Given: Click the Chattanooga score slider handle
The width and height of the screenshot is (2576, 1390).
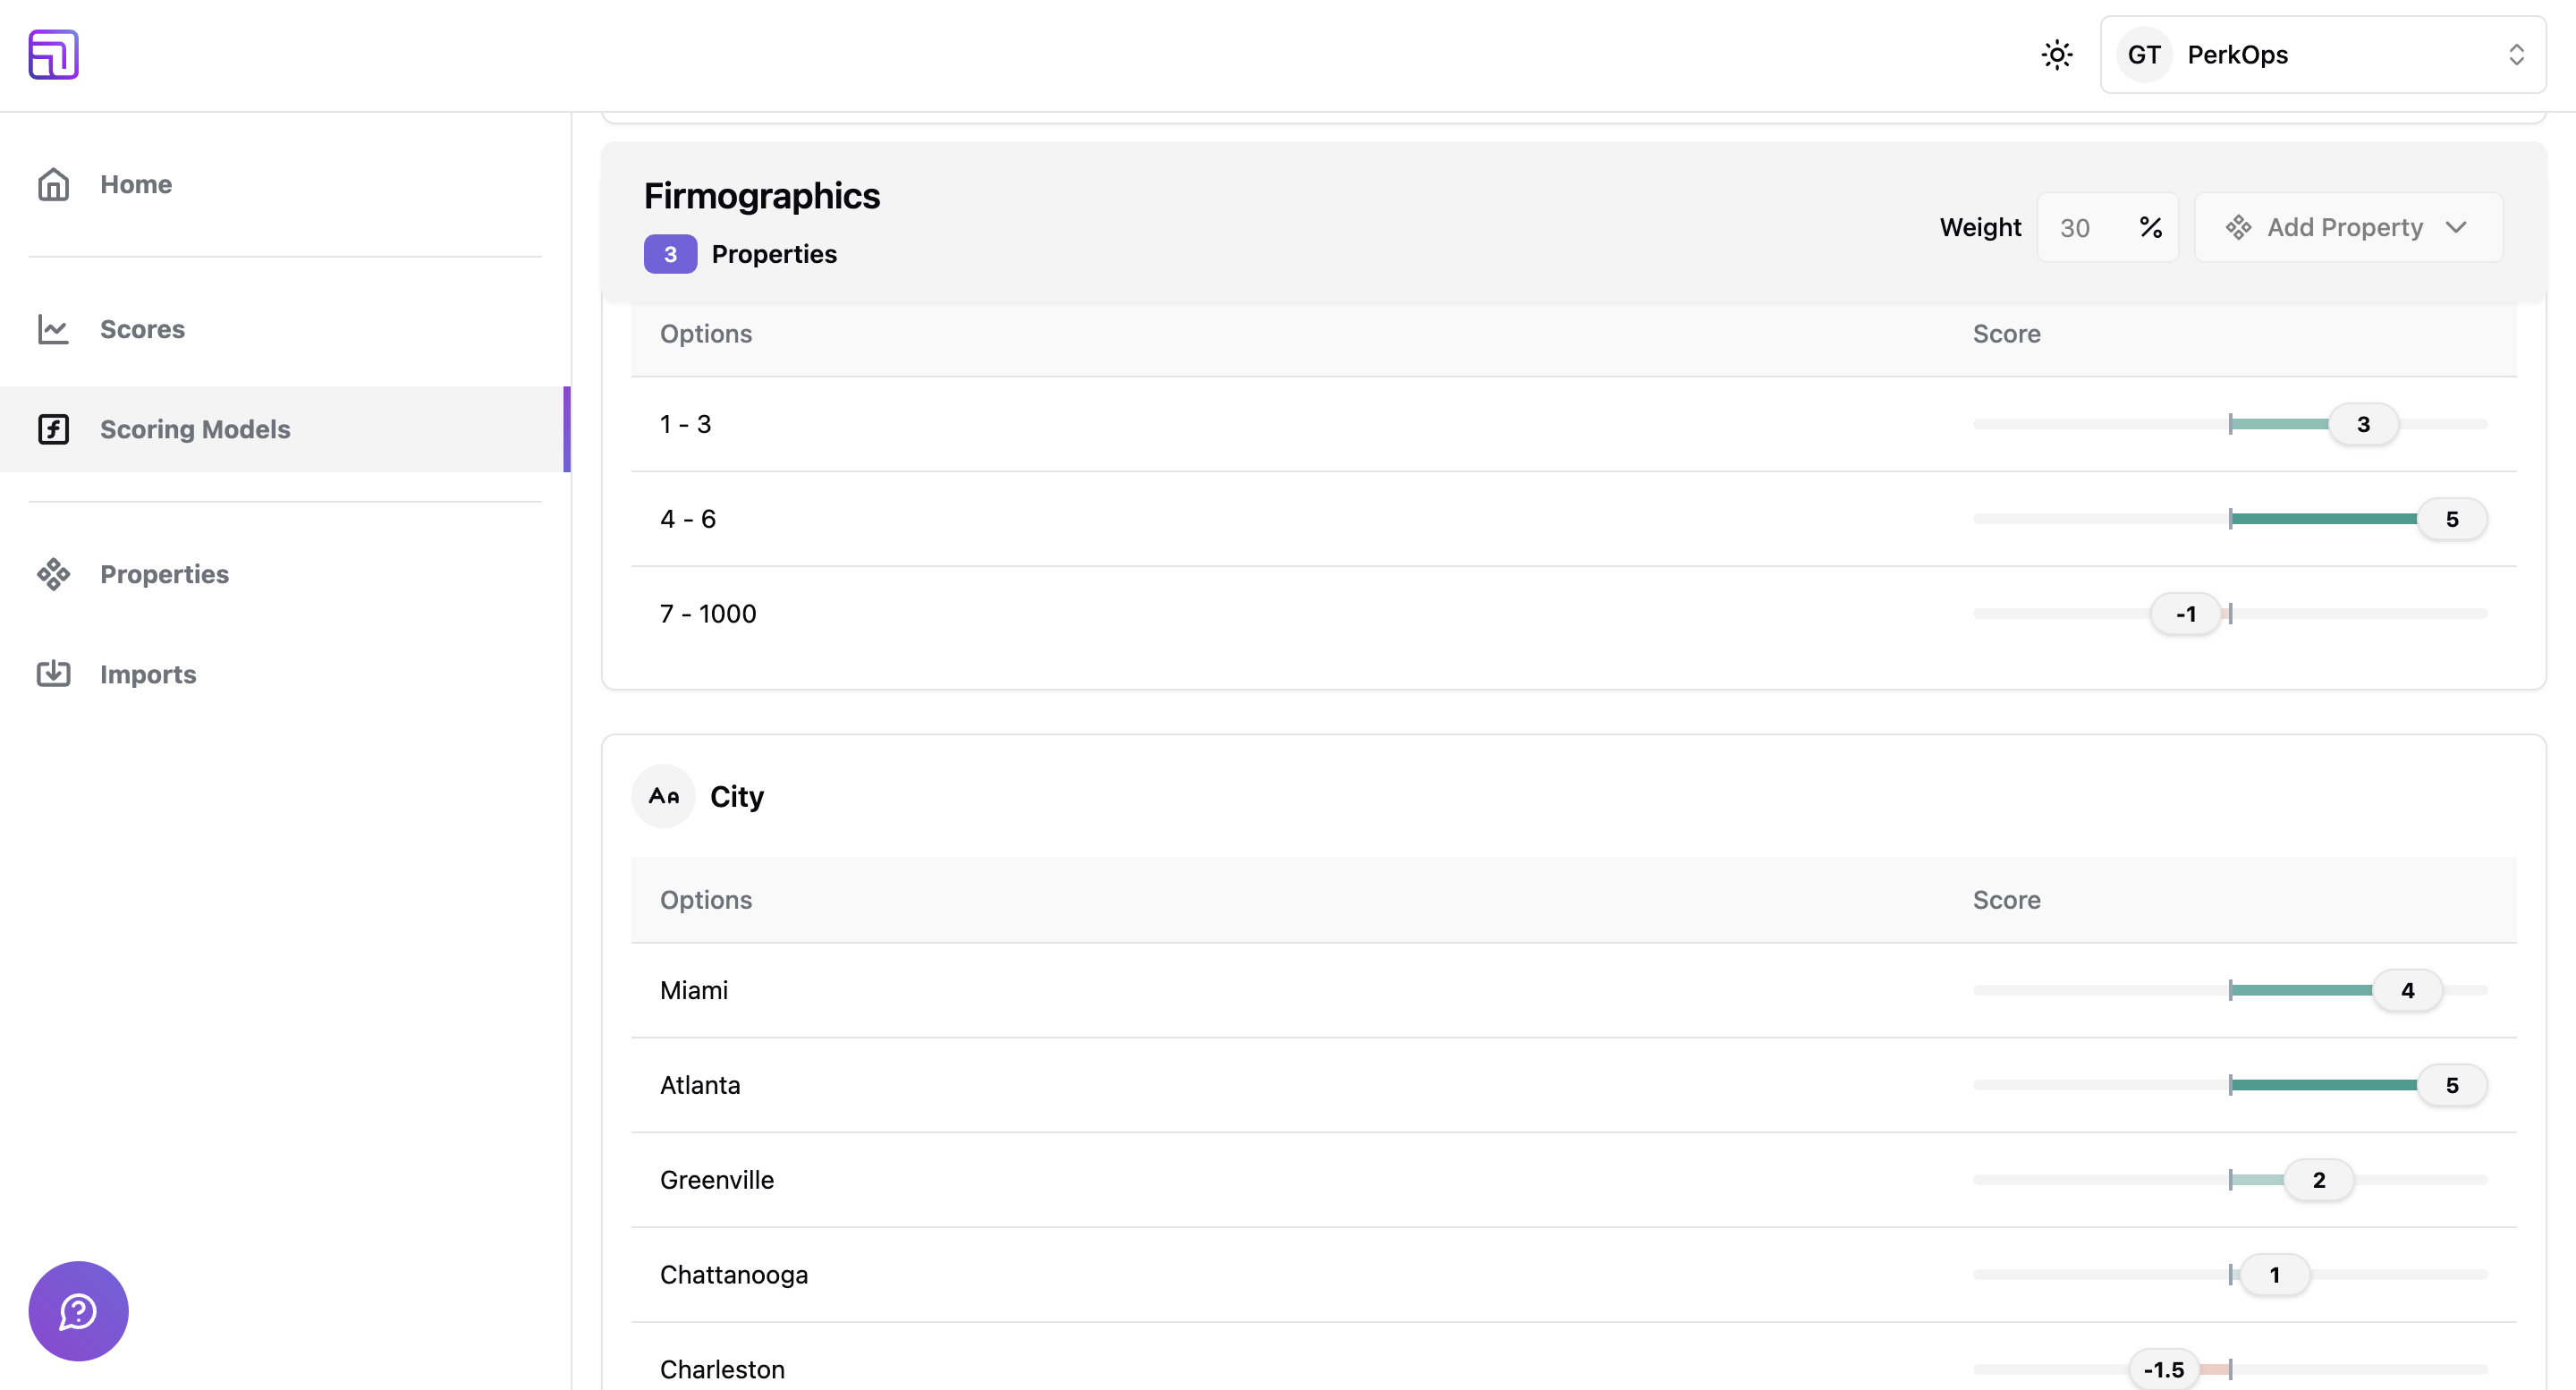Looking at the screenshot, I should click(2275, 1275).
